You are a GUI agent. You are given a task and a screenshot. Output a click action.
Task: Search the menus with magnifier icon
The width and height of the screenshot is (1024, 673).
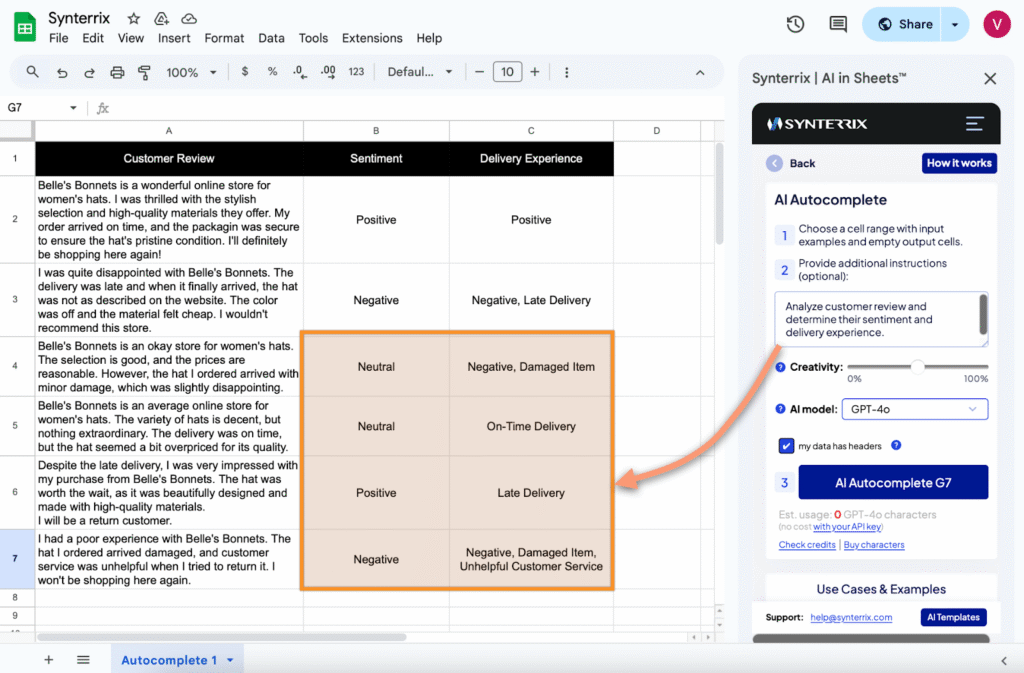point(32,72)
